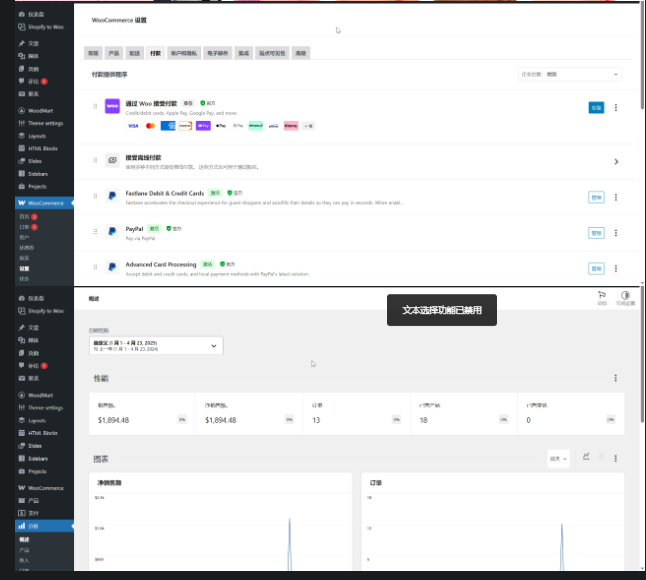Viewport: 646px width, 580px height.
Task: Click the net sales chart card
Action: pos(220,522)
